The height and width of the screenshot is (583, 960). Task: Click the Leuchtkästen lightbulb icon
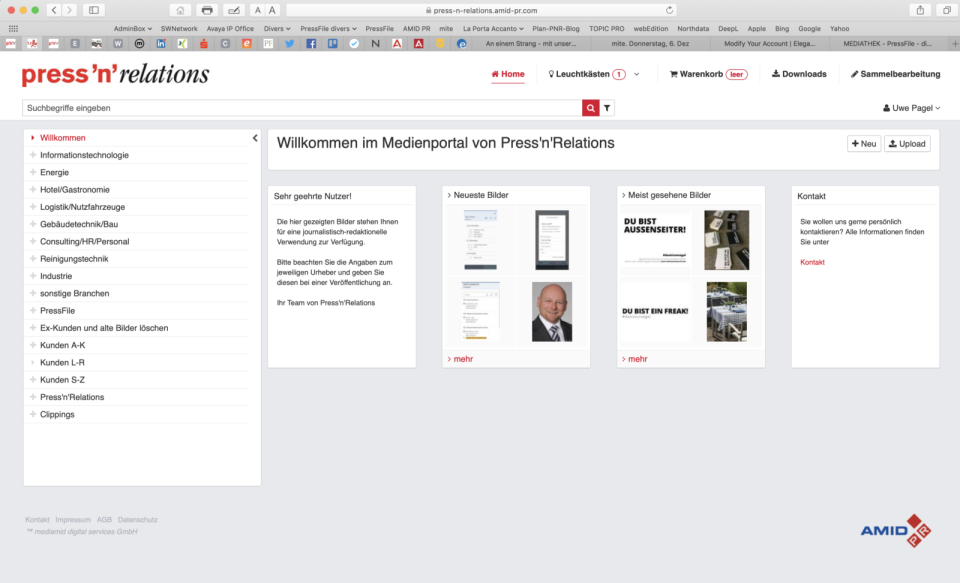click(551, 73)
